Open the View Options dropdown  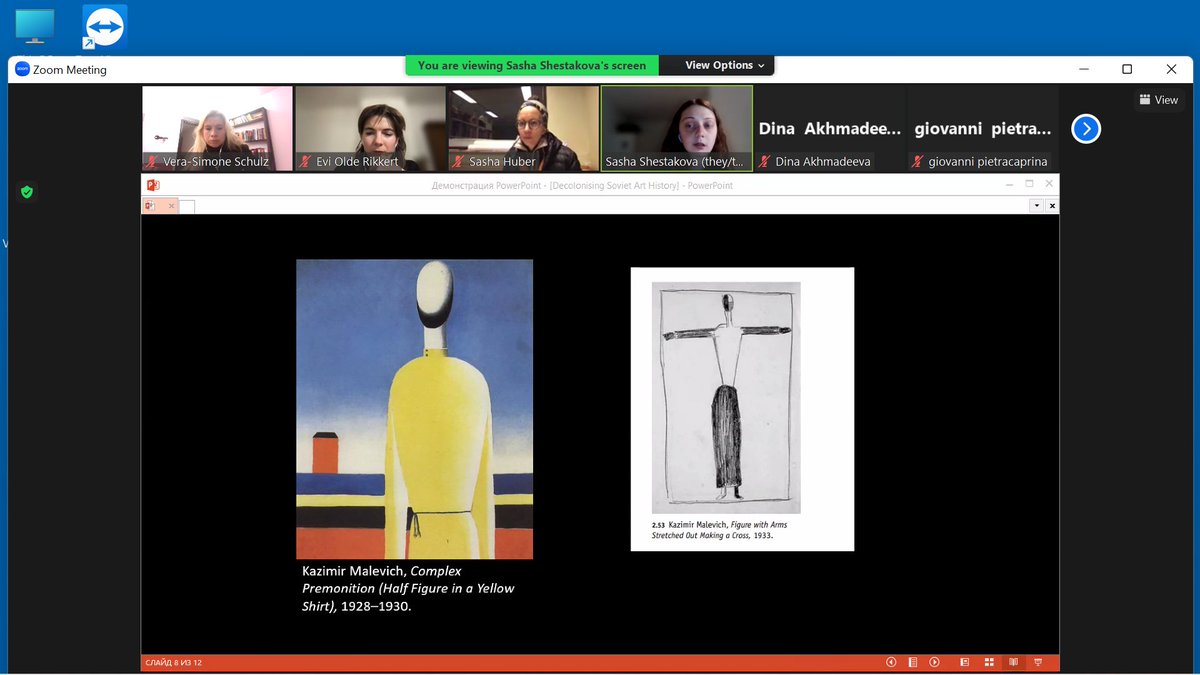[x=725, y=65]
